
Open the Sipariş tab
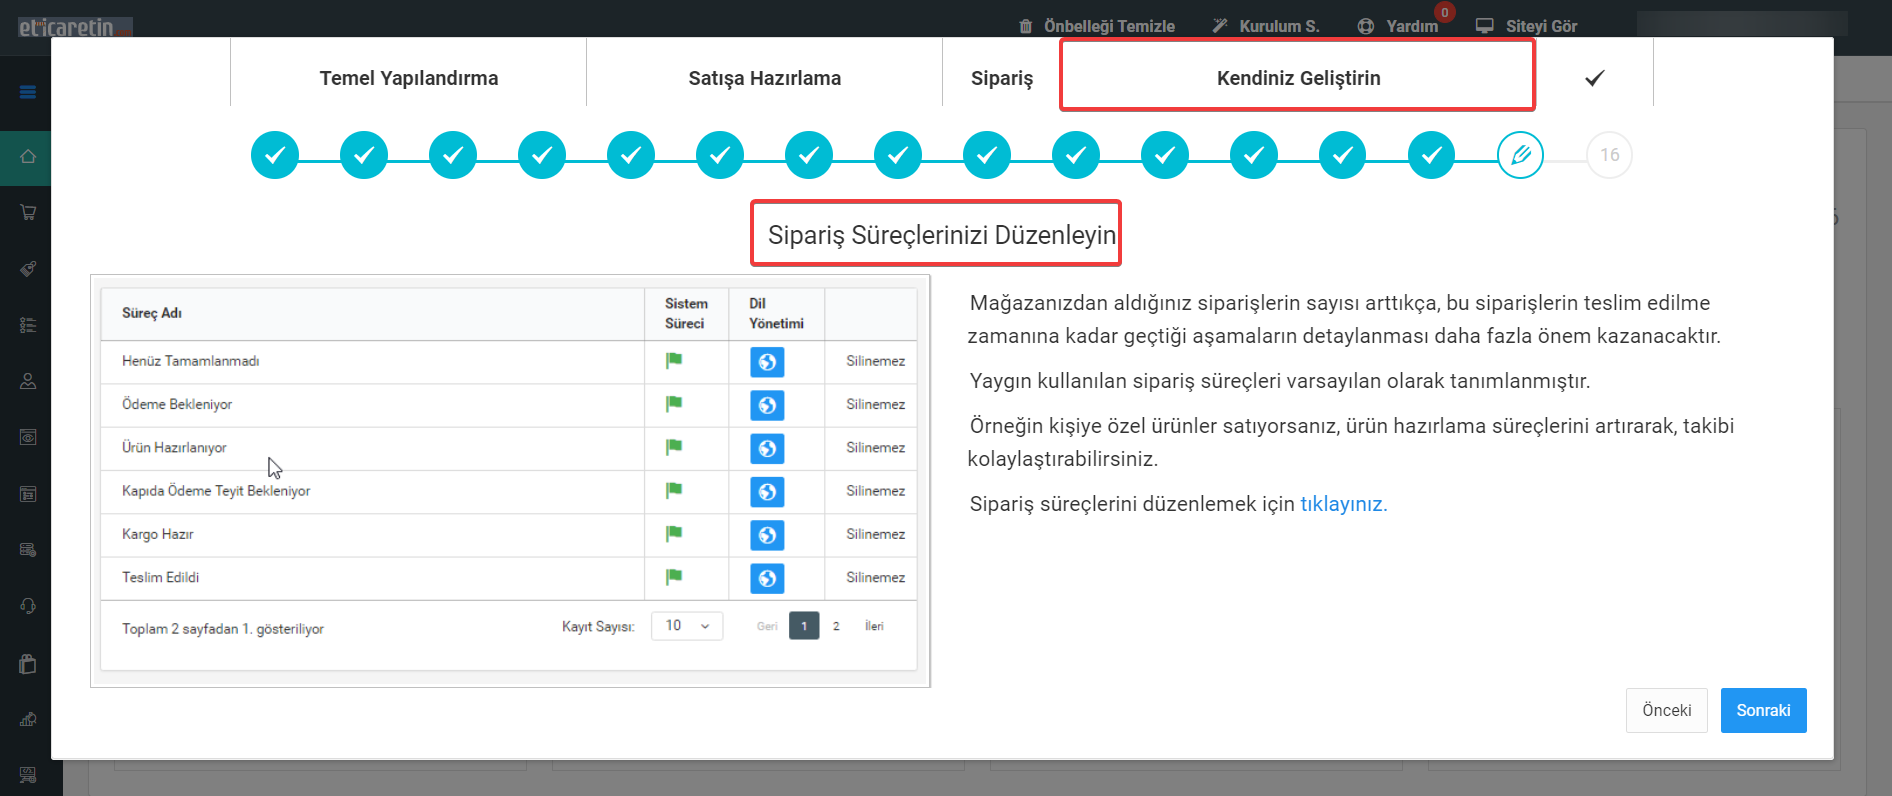tap(1002, 78)
